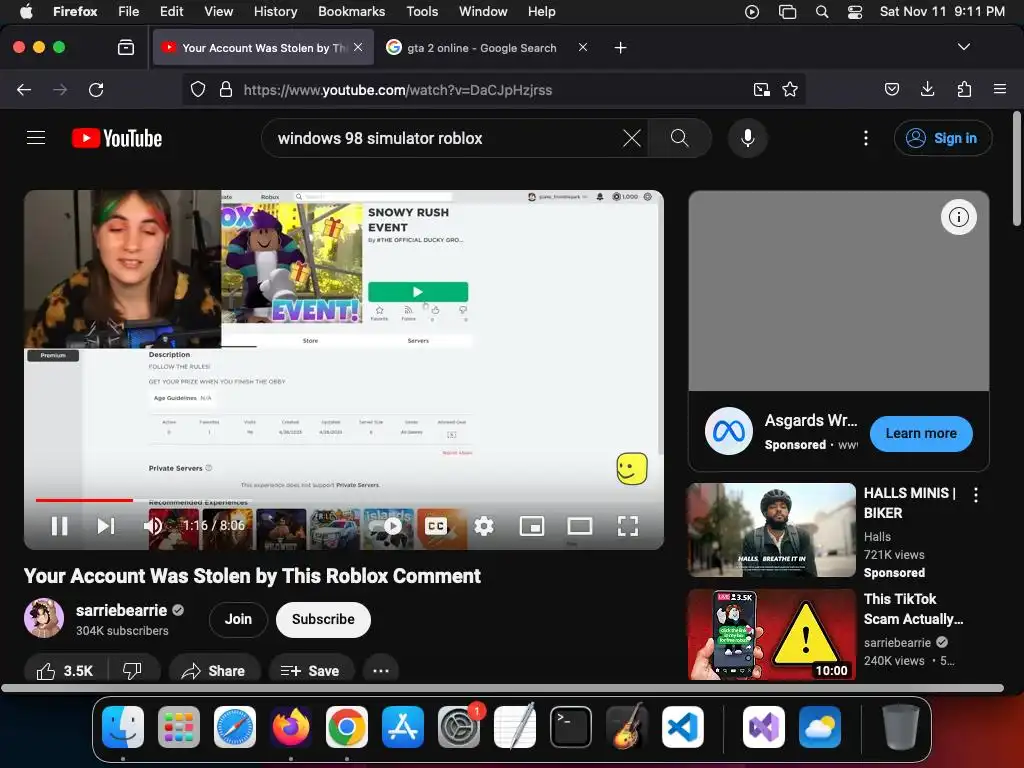
Task: Open Spotlight search in menu bar
Action: pos(822,12)
